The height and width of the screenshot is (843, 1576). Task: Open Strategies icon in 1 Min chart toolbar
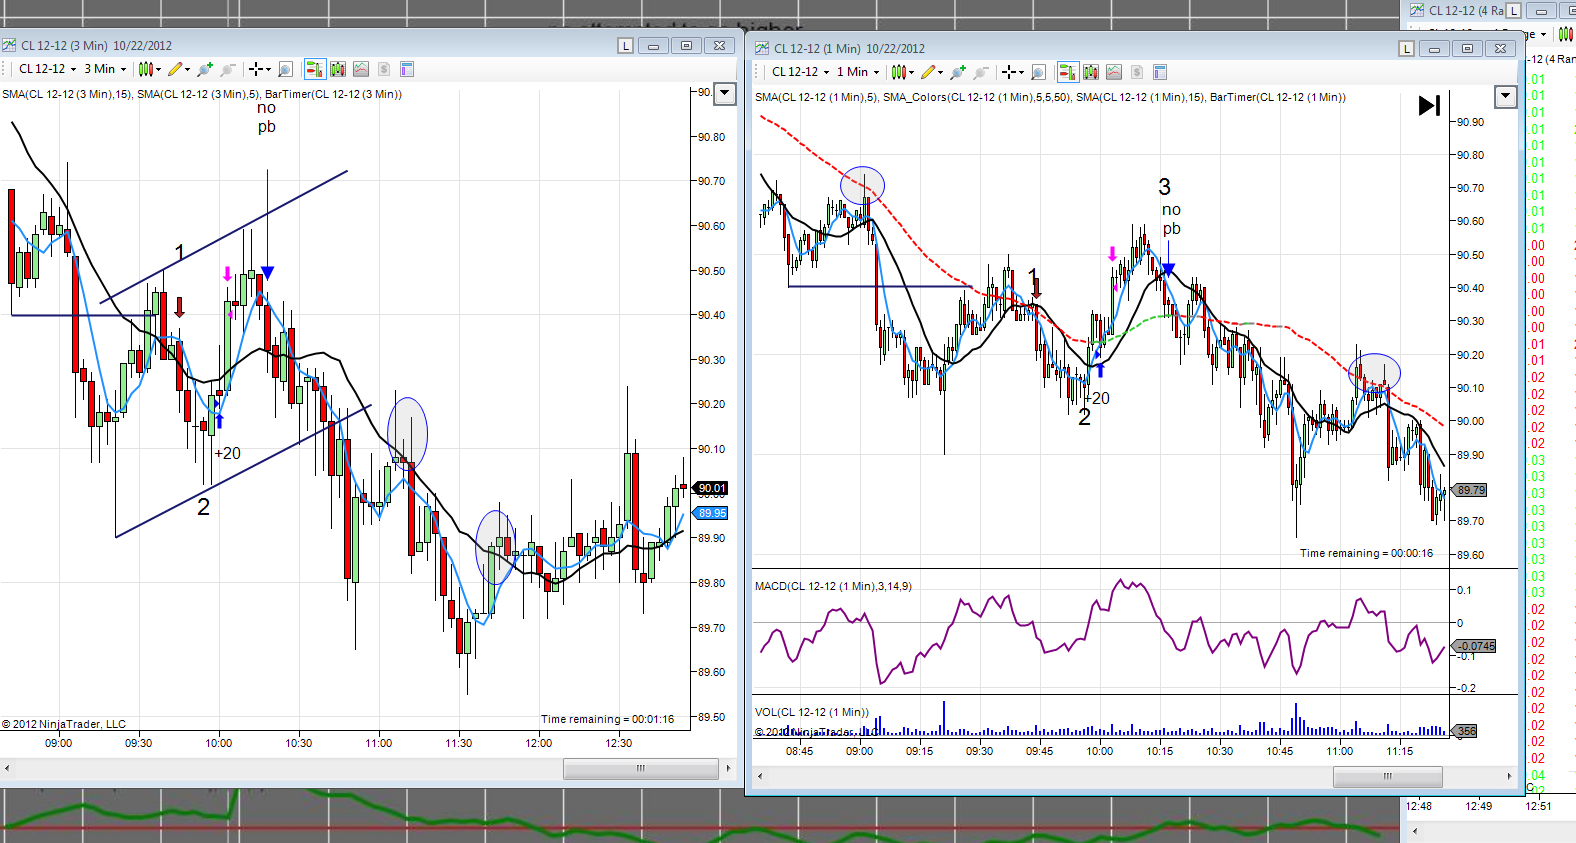[1114, 72]
